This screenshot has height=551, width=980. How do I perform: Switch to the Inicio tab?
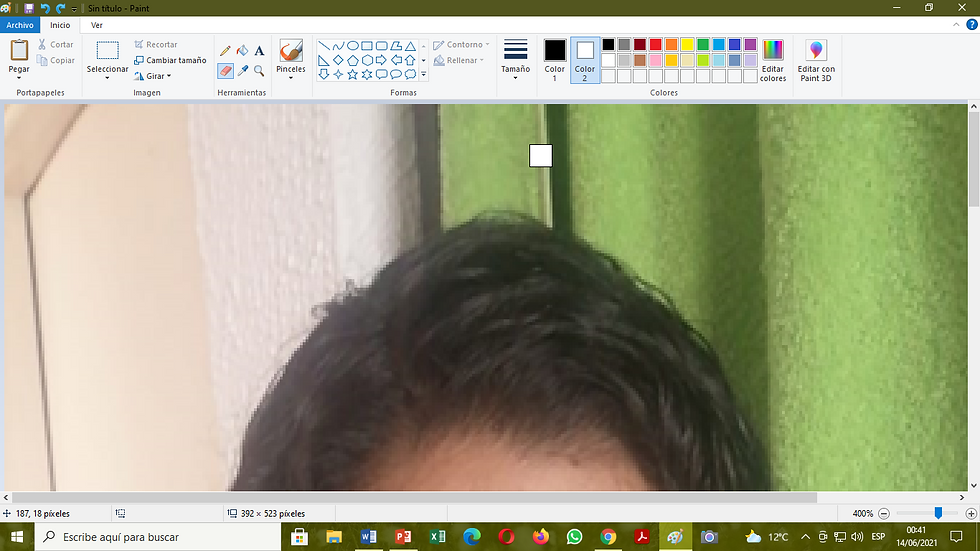pyautogui.click(x=60, y=25)
